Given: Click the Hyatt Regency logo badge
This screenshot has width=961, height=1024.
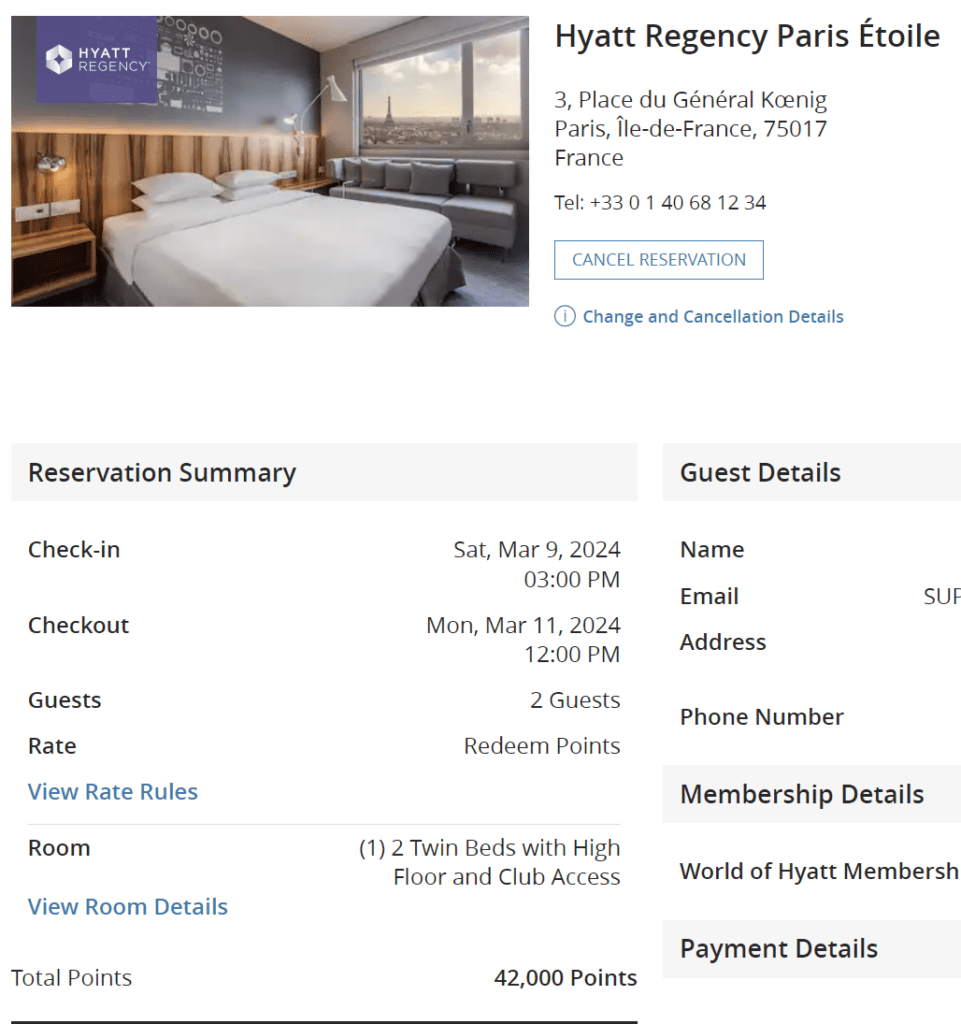Looking at the screenshot, I should click(x=97, y=60).
